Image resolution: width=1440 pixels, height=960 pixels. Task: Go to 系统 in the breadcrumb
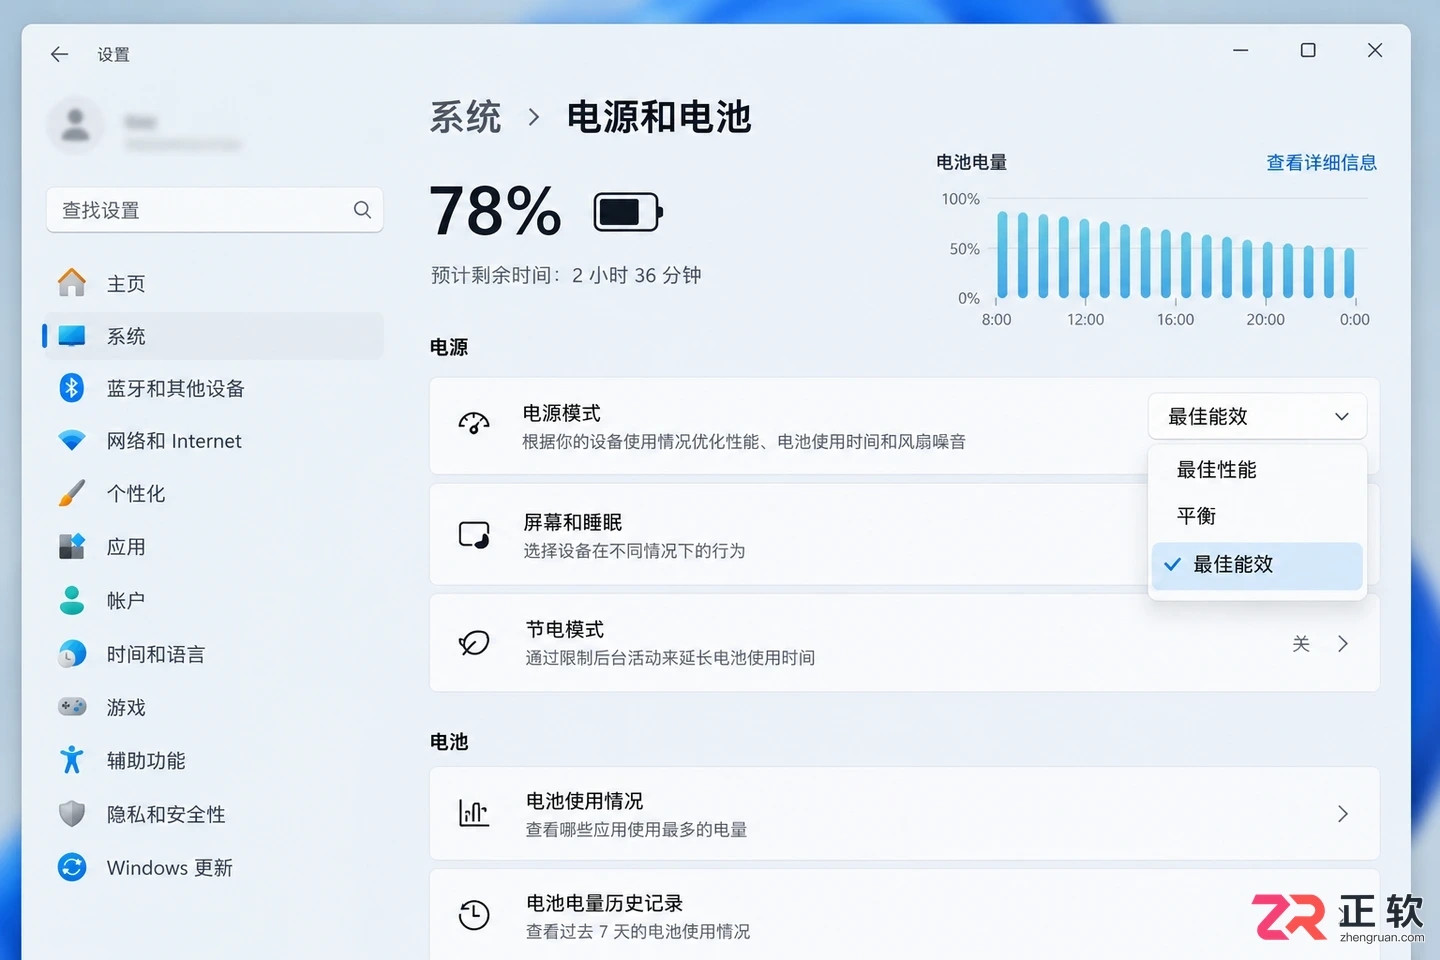coord(465,117)
